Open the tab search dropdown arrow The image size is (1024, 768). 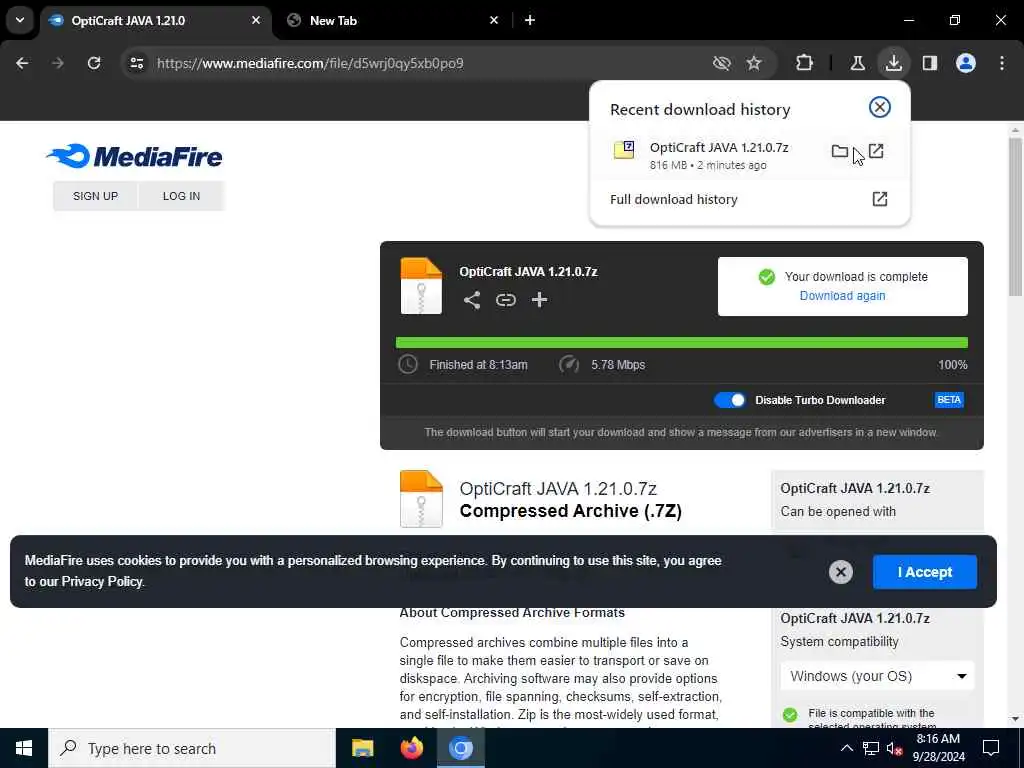20,20
